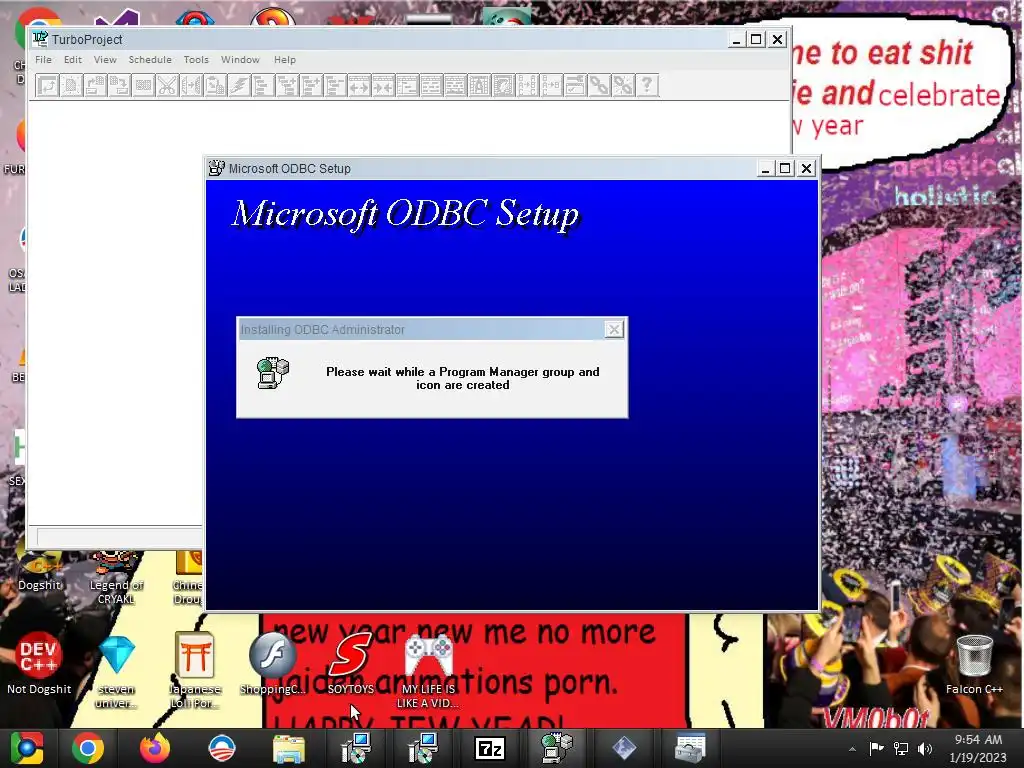This screenshot has height=768, width=1024.
Task: Click the toolbox taskbar icon
Action: [x=690, y=748]
